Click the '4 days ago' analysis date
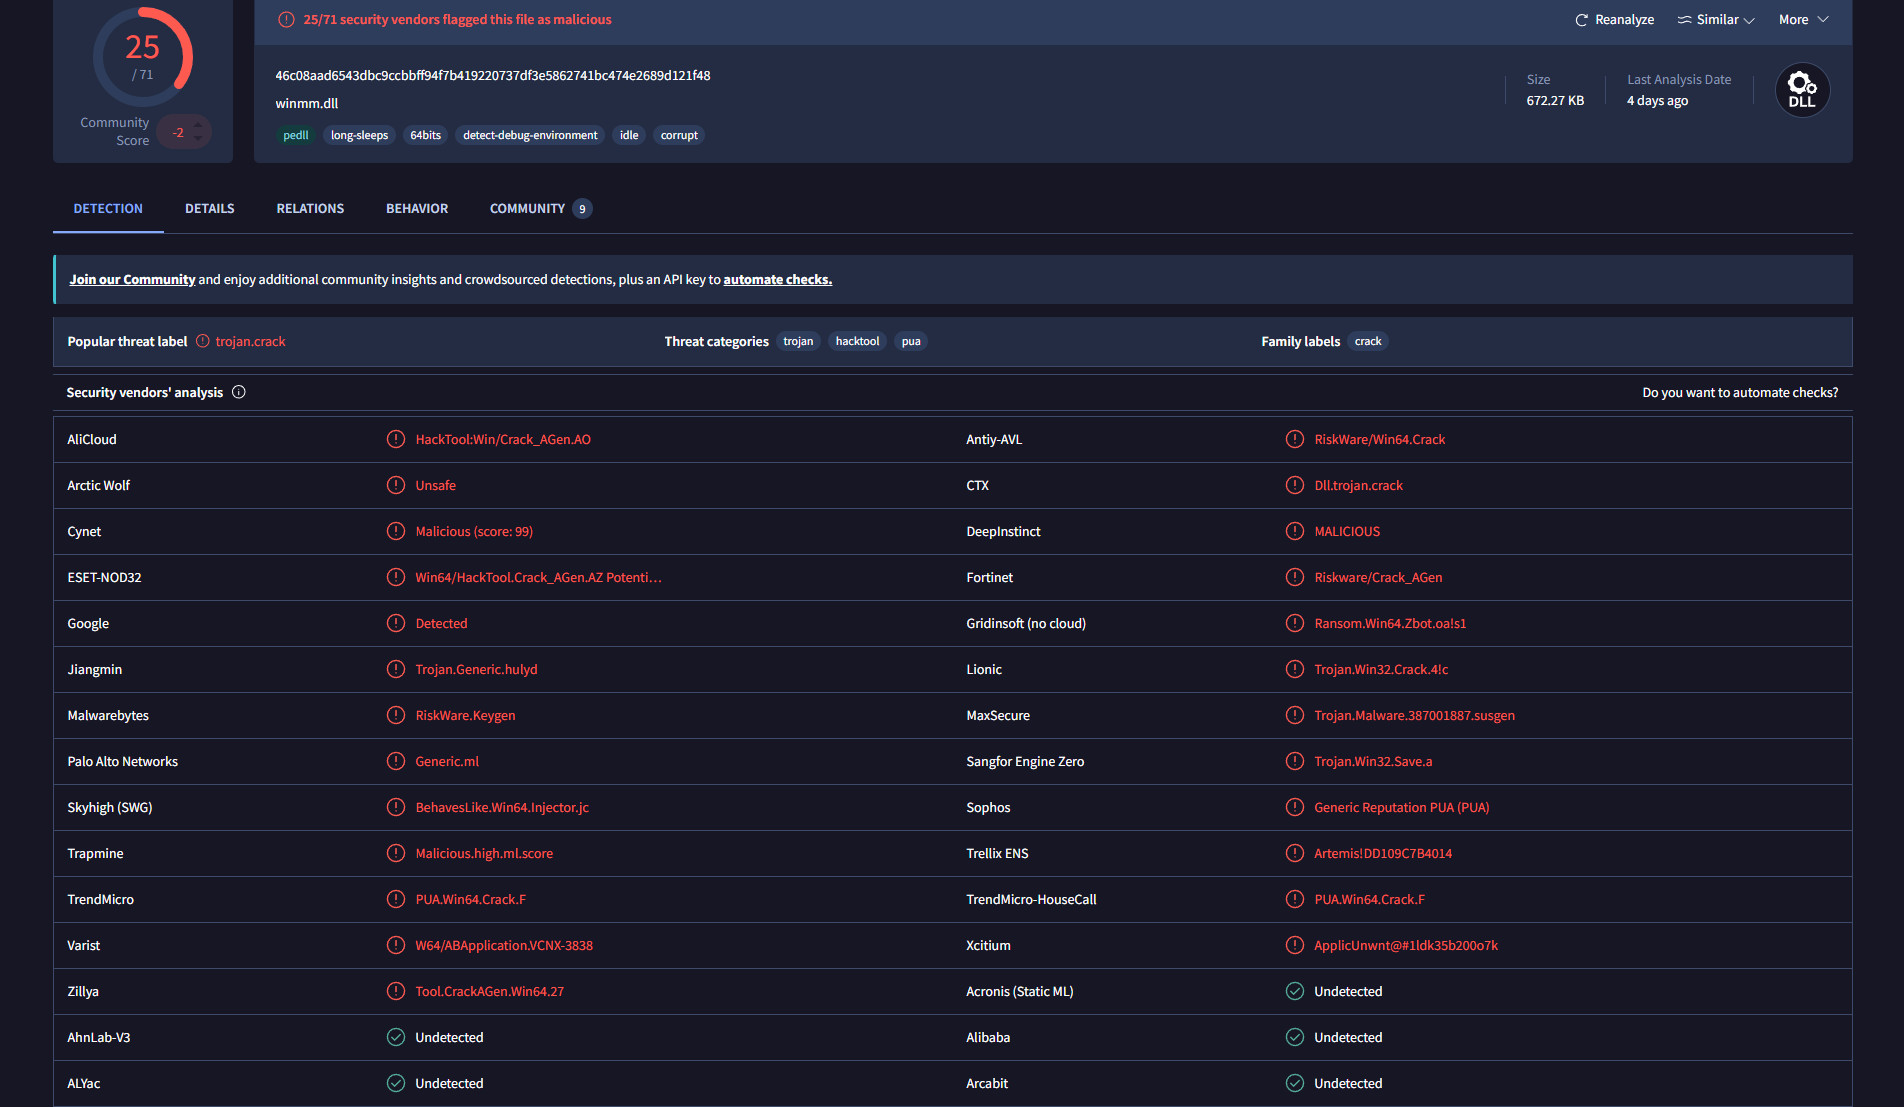The image size is (1904, 1107). (x=1657, y=100)
